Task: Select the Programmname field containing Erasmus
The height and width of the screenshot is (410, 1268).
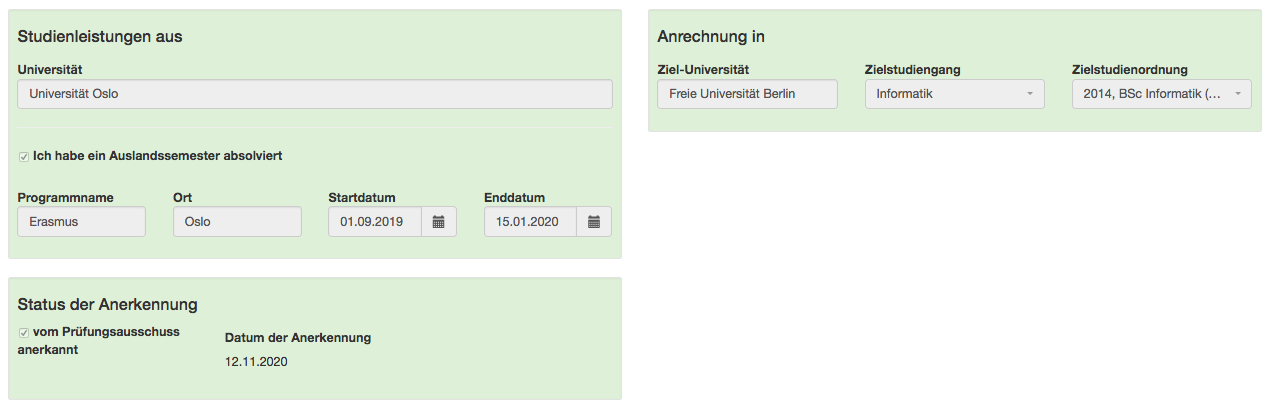Action: tap(82, 222)
